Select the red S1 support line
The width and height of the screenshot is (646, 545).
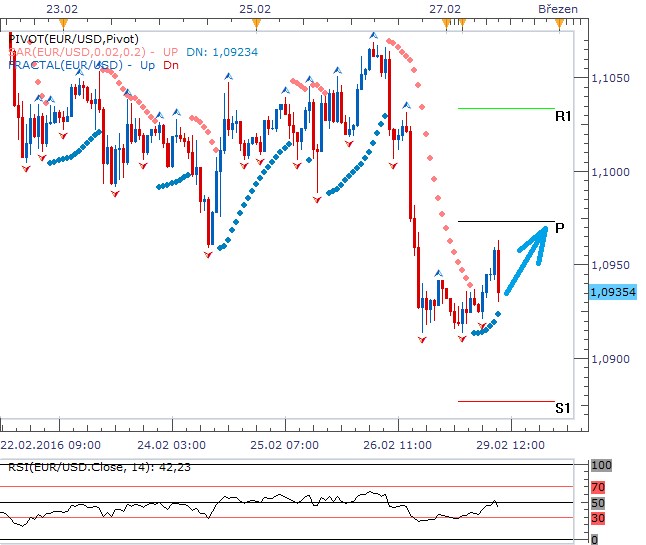point(505,401)
